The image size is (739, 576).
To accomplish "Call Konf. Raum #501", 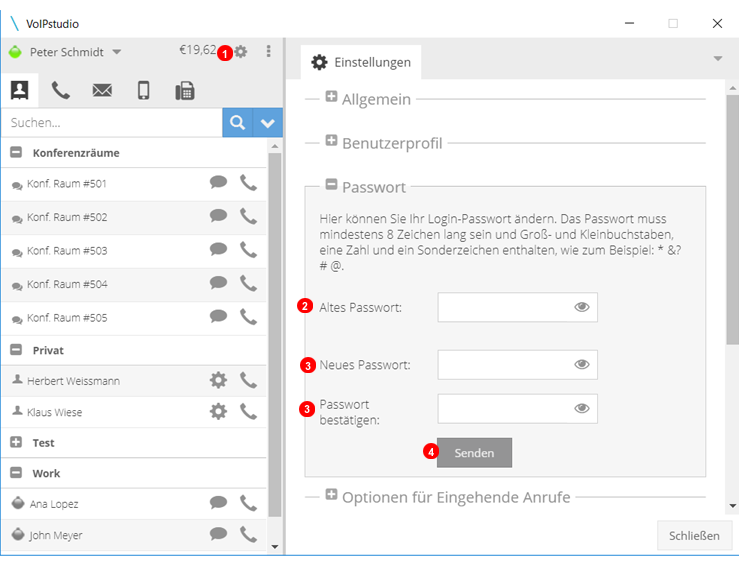I will (248, 183).
